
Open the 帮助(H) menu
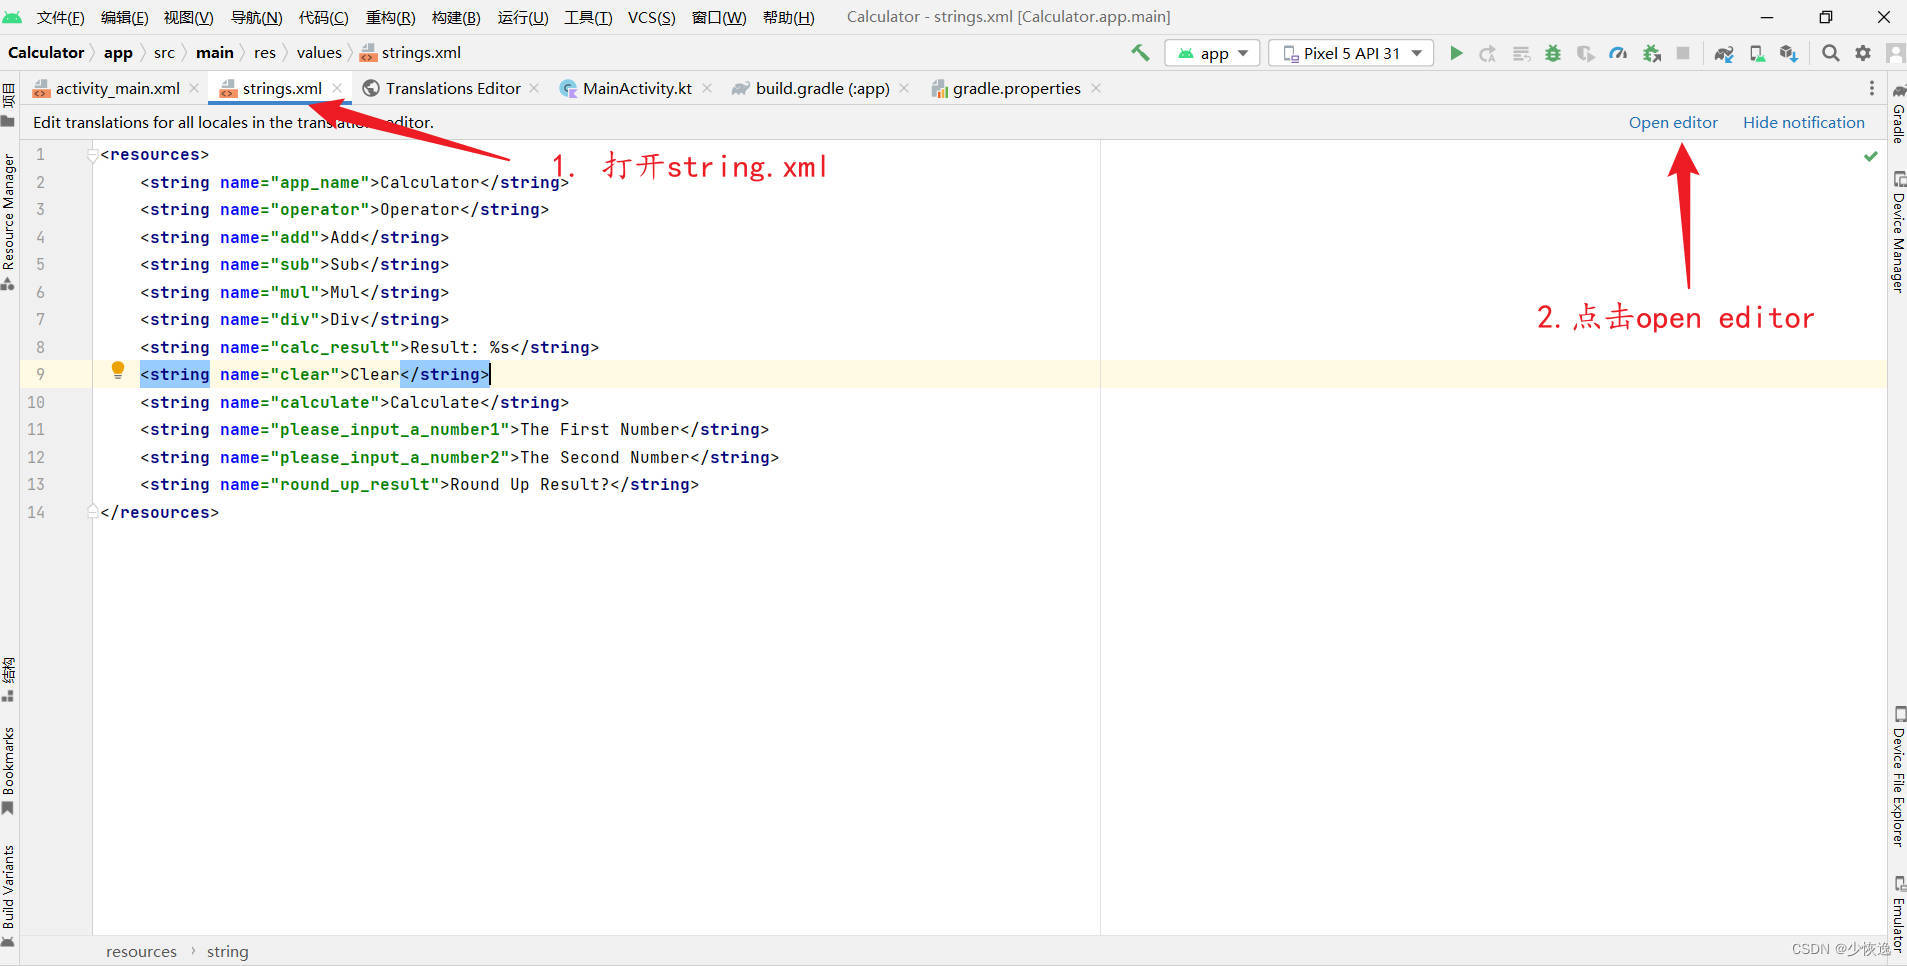[788, 17]
